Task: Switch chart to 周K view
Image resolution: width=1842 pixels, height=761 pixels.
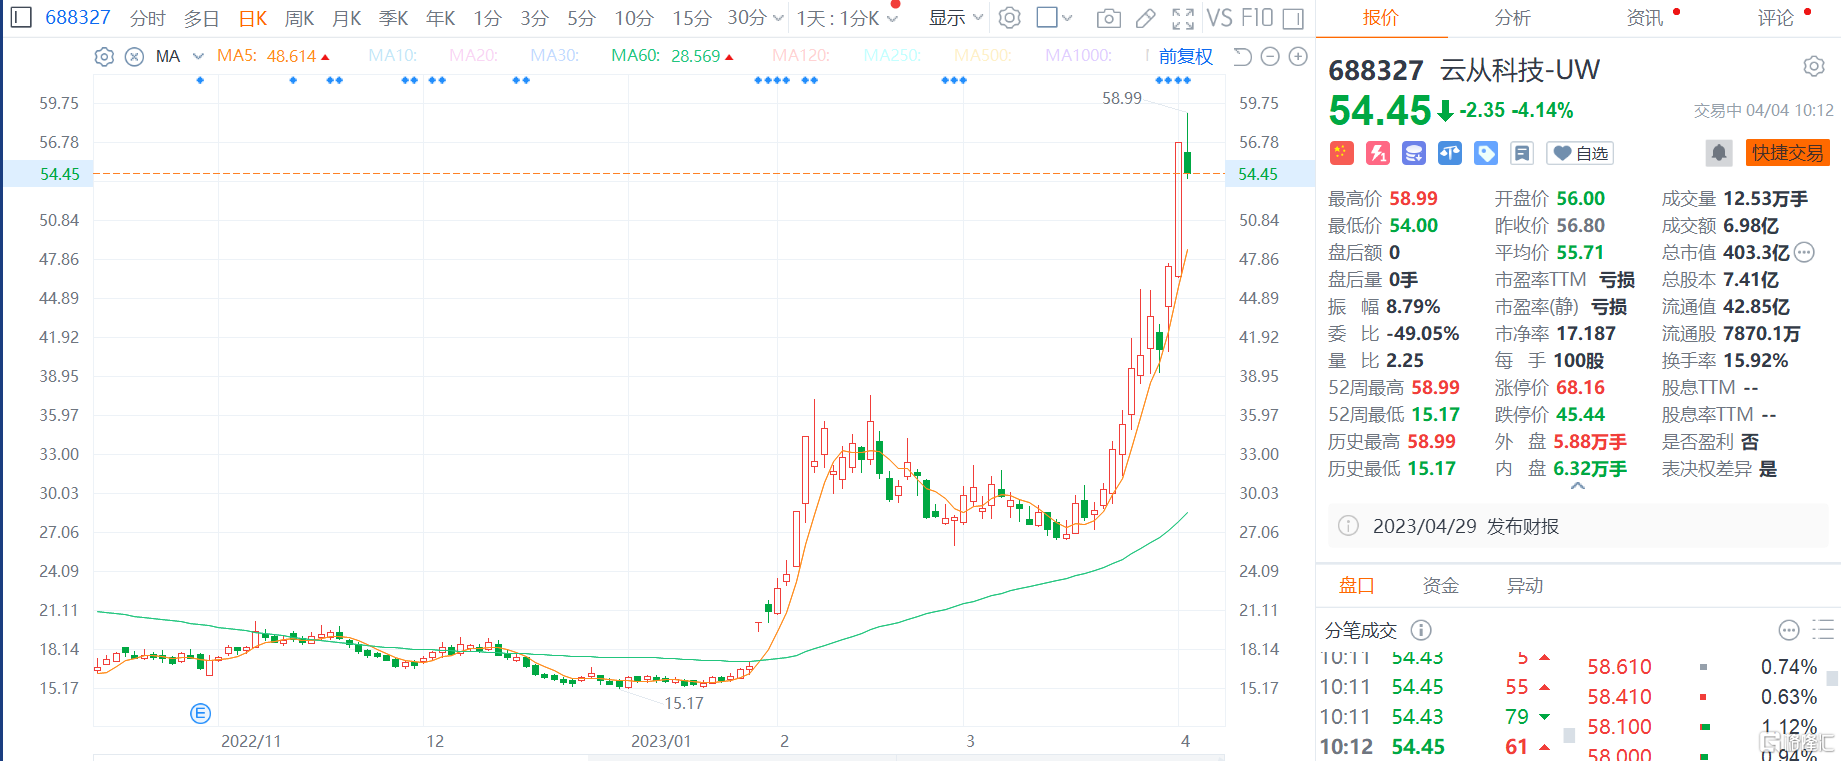Action: pos(299,18)
